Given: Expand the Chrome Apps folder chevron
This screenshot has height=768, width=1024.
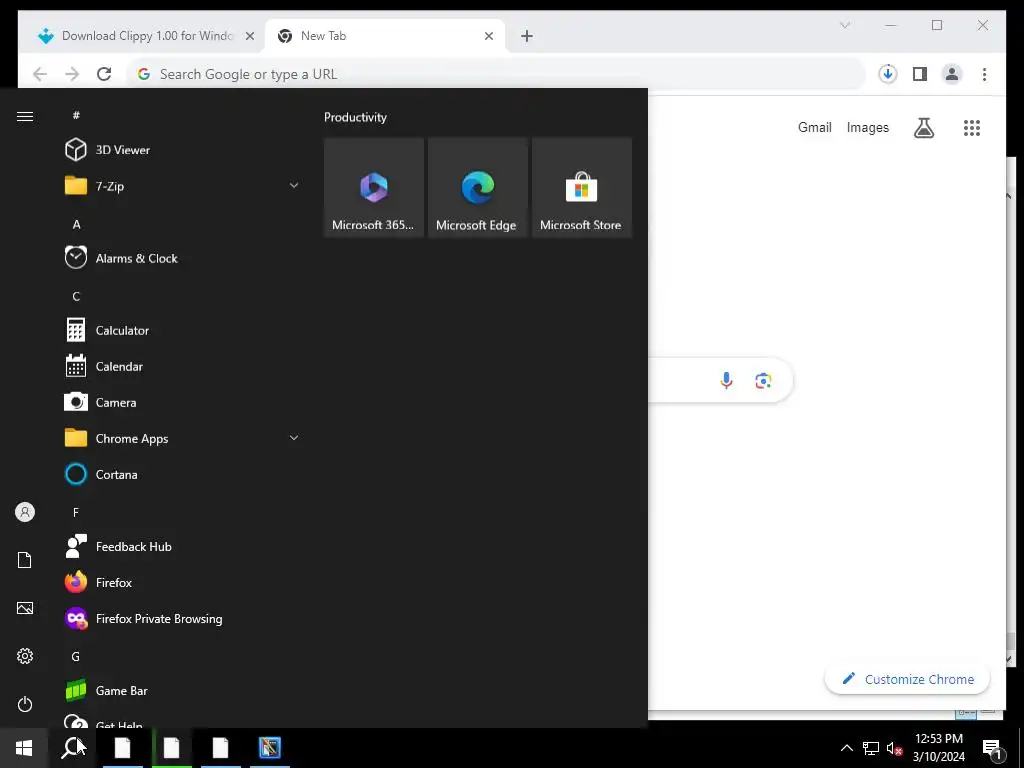Looking at the screenshot, I should (294, 438).
